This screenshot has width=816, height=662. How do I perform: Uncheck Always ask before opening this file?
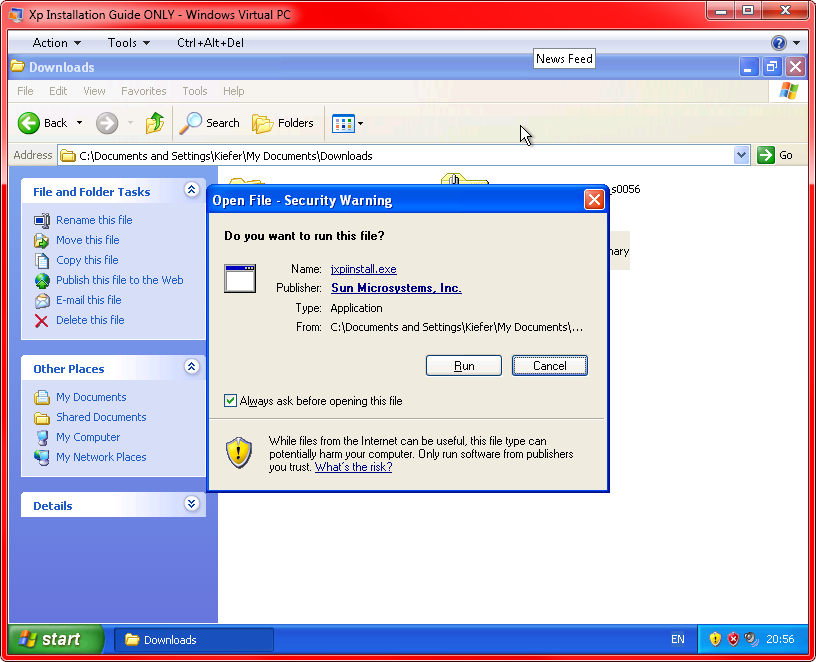coord(230,400)
